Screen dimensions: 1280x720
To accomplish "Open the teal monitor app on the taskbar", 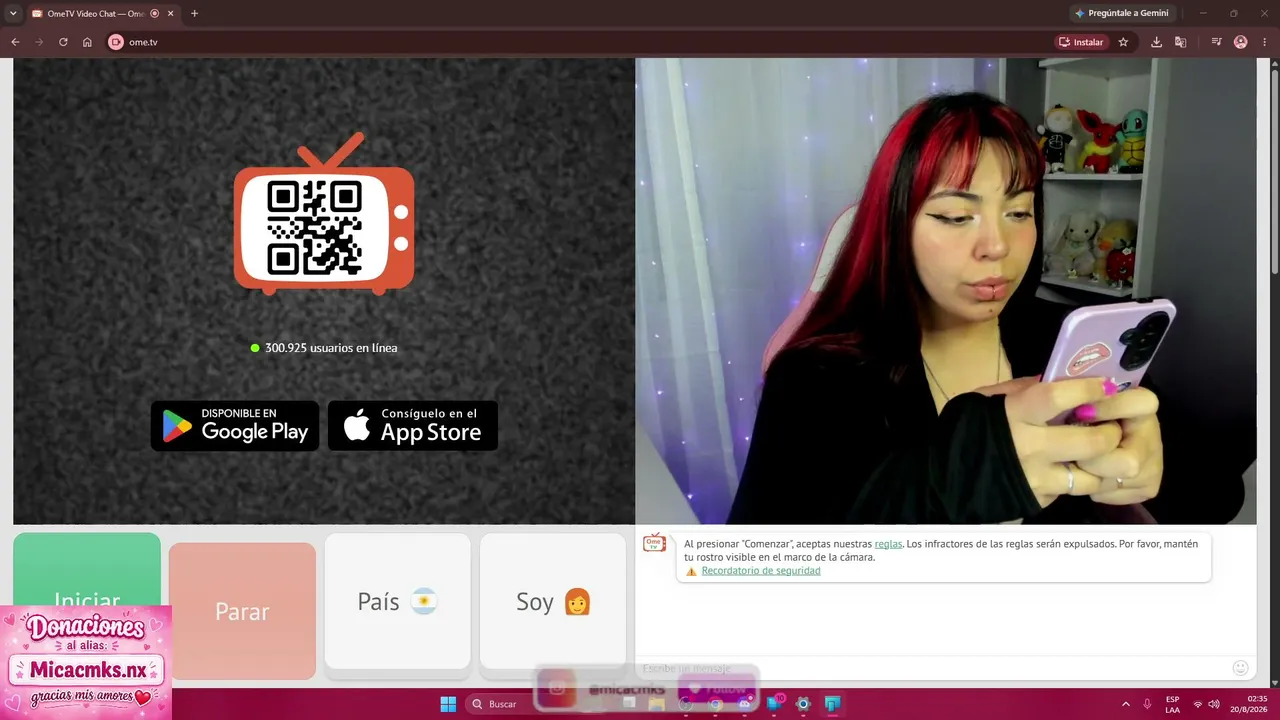I will [x=832, y=704].
